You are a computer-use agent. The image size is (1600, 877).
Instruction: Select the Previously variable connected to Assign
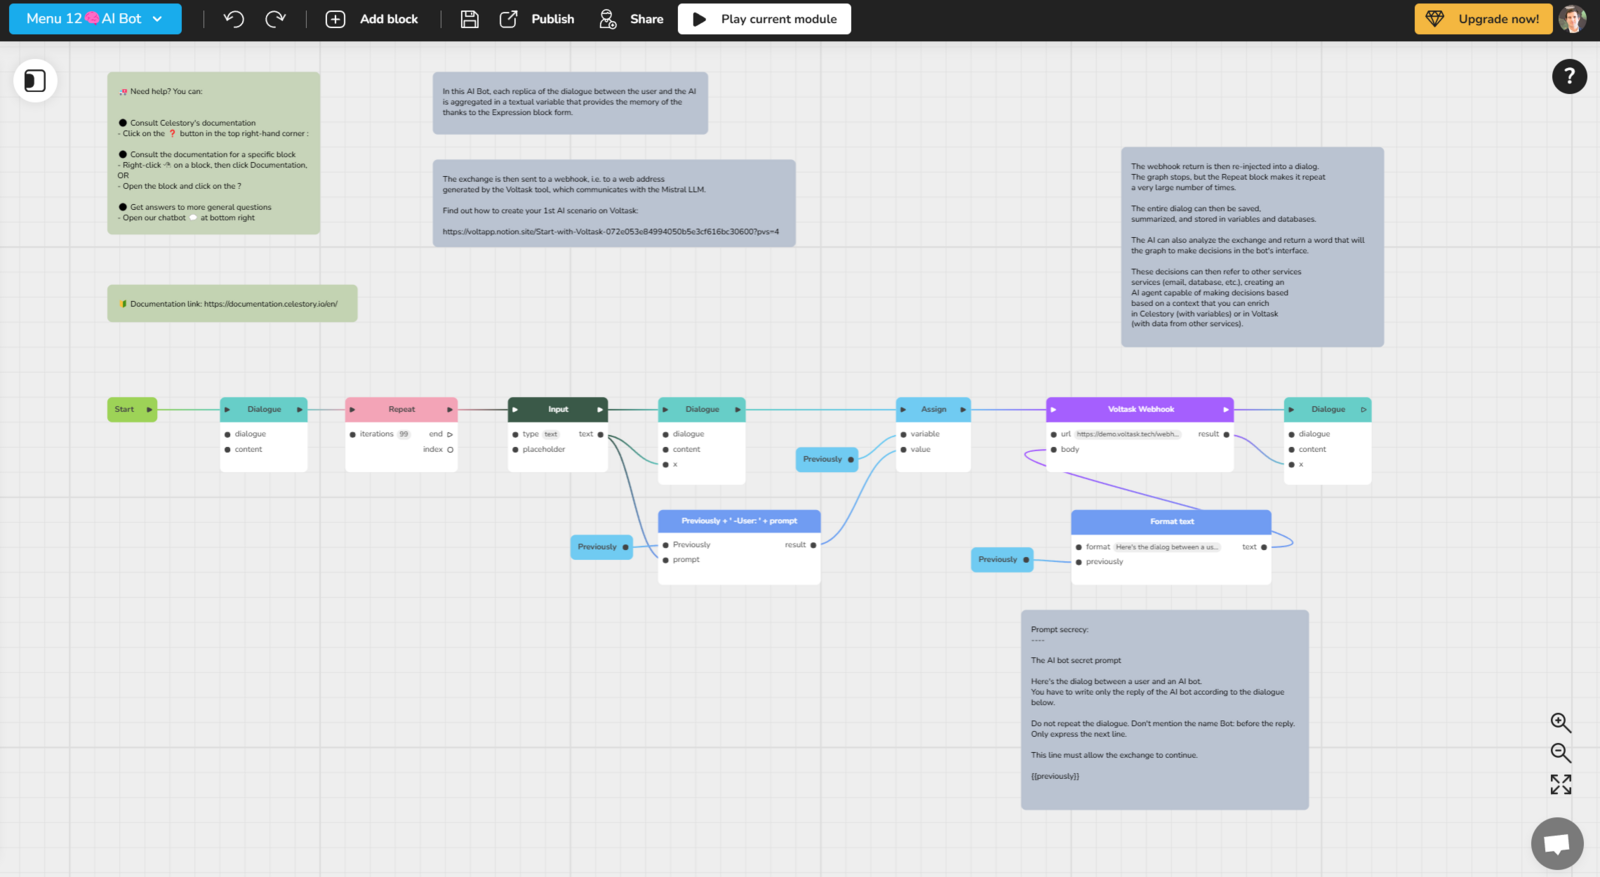tap(827, 459)
